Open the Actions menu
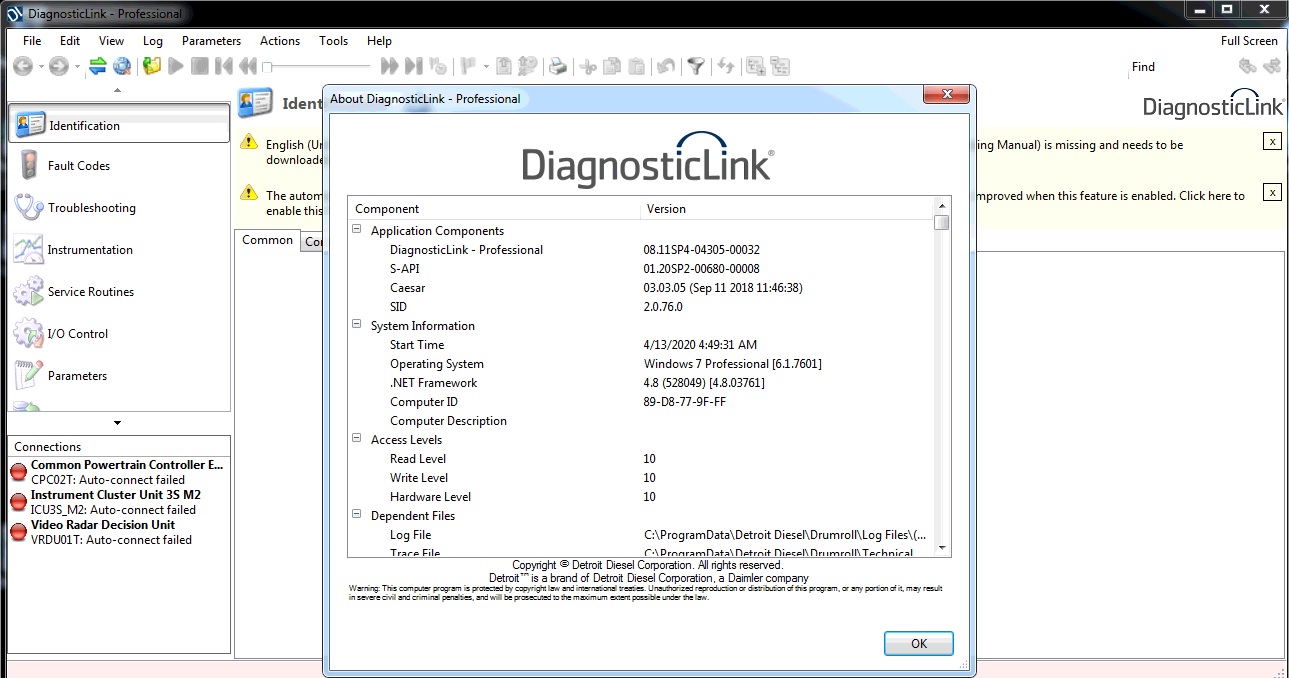The width and height of the screenshot is (1289, 678). 280,41
